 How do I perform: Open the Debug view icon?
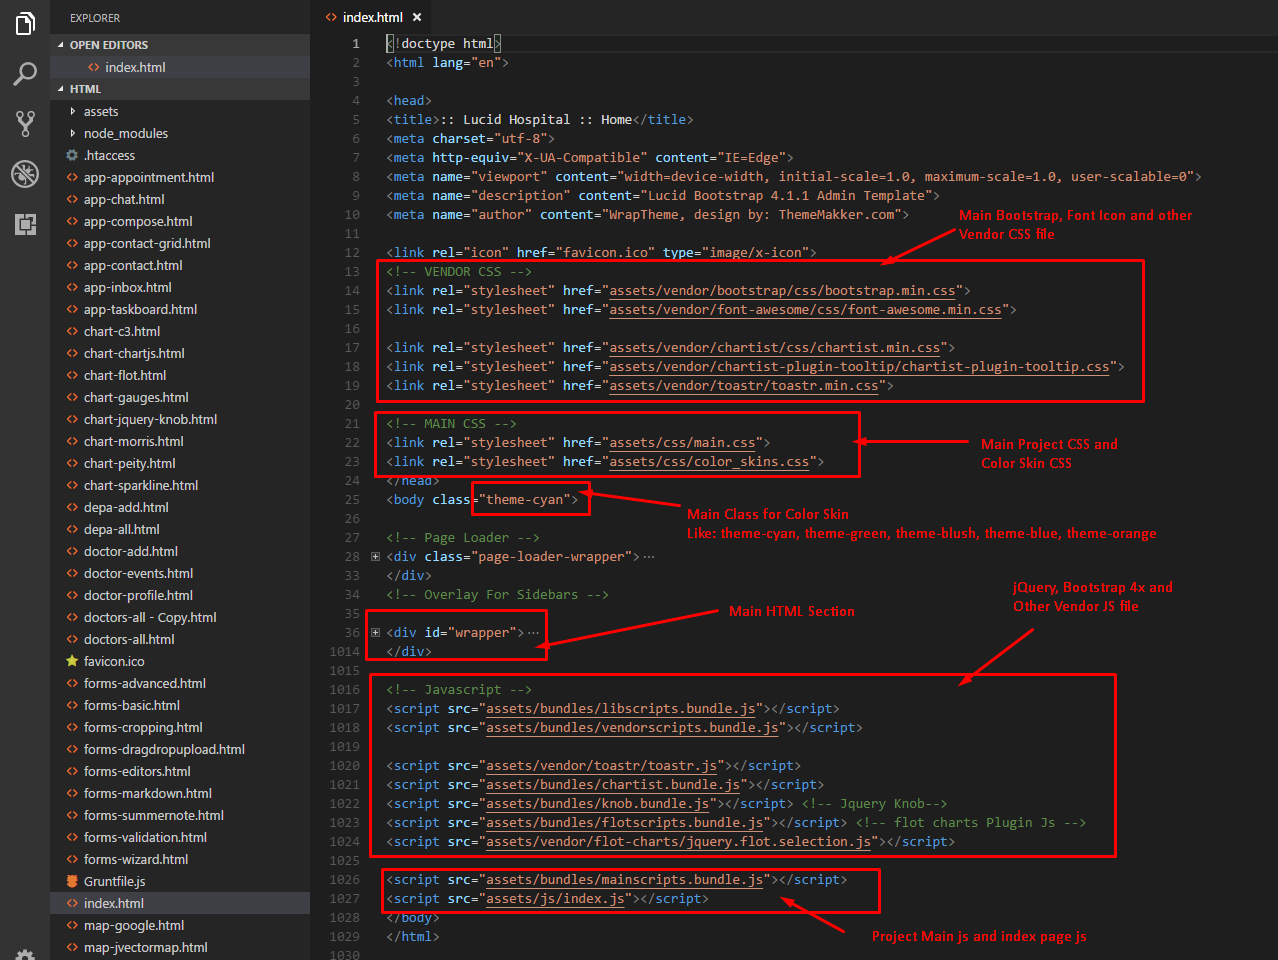click(x=25, y=174)
